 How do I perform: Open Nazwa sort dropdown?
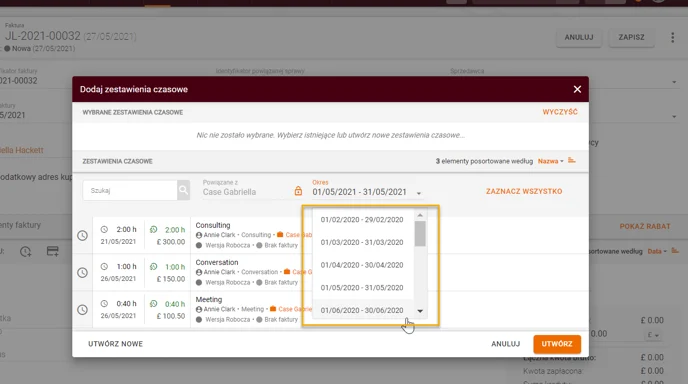tap(550, 161)
